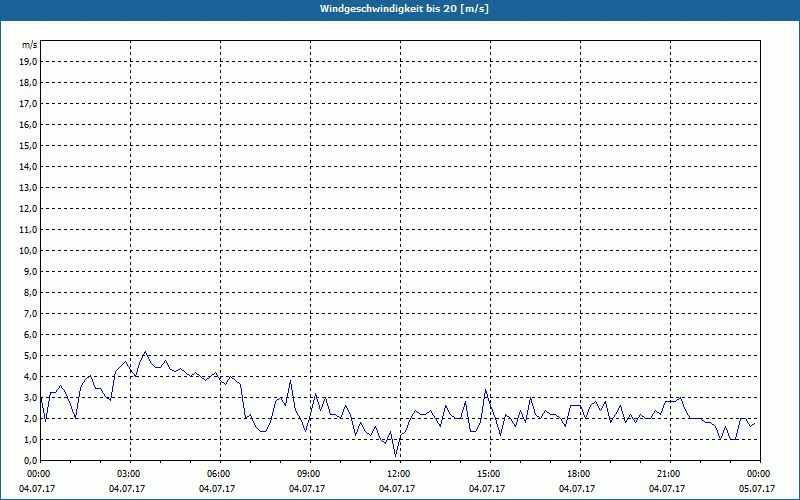Click the 14,0 y-axis label
This screenshot has height=500, width=800.
click(28, 166)
